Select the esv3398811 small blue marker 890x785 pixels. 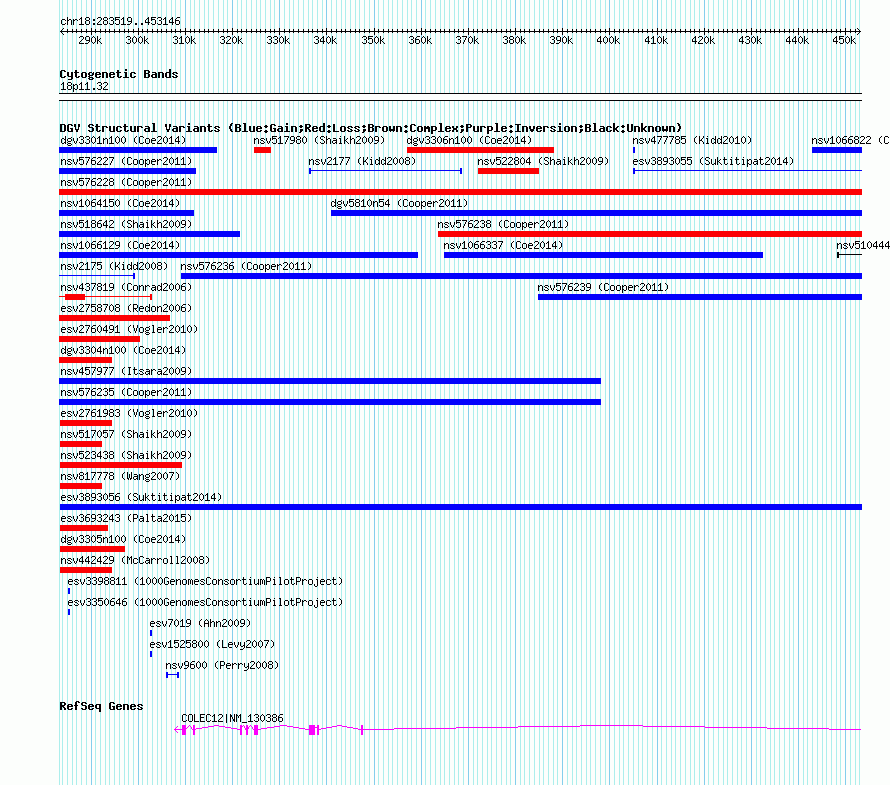[x=69, y=591]
